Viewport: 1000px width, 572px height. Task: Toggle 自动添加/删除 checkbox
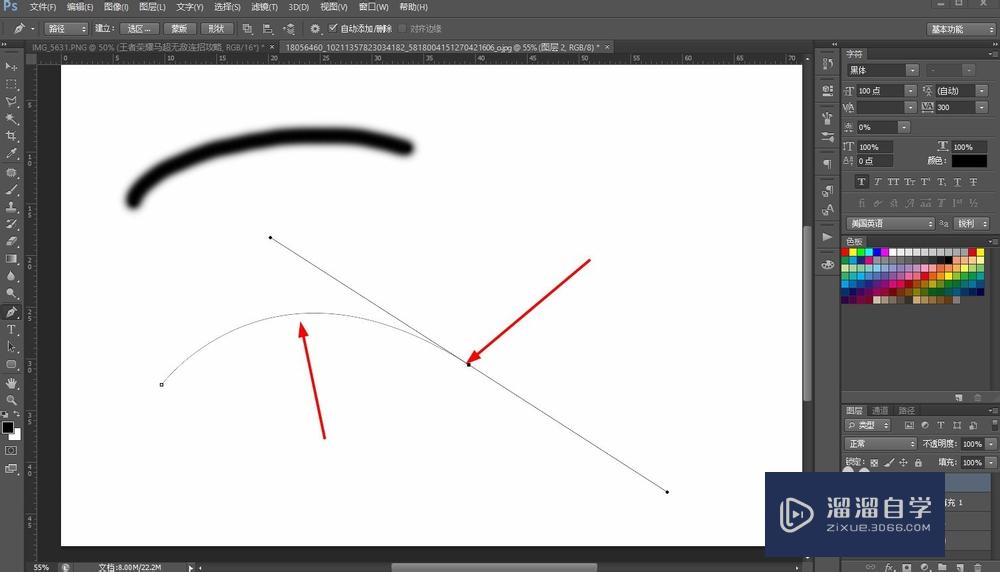pyautogui.click(x=333, y=28)
